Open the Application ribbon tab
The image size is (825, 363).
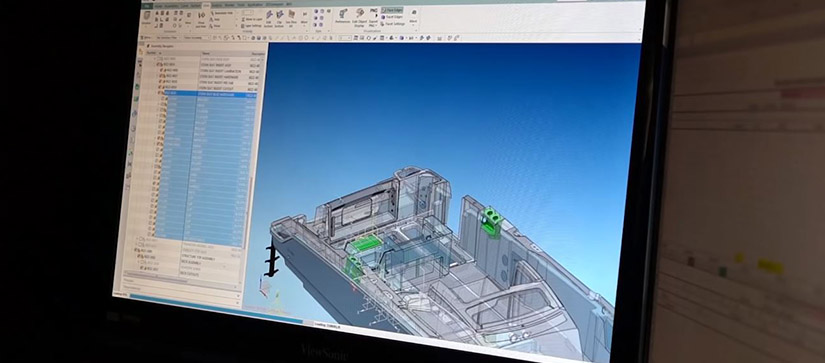click(254, 5)
